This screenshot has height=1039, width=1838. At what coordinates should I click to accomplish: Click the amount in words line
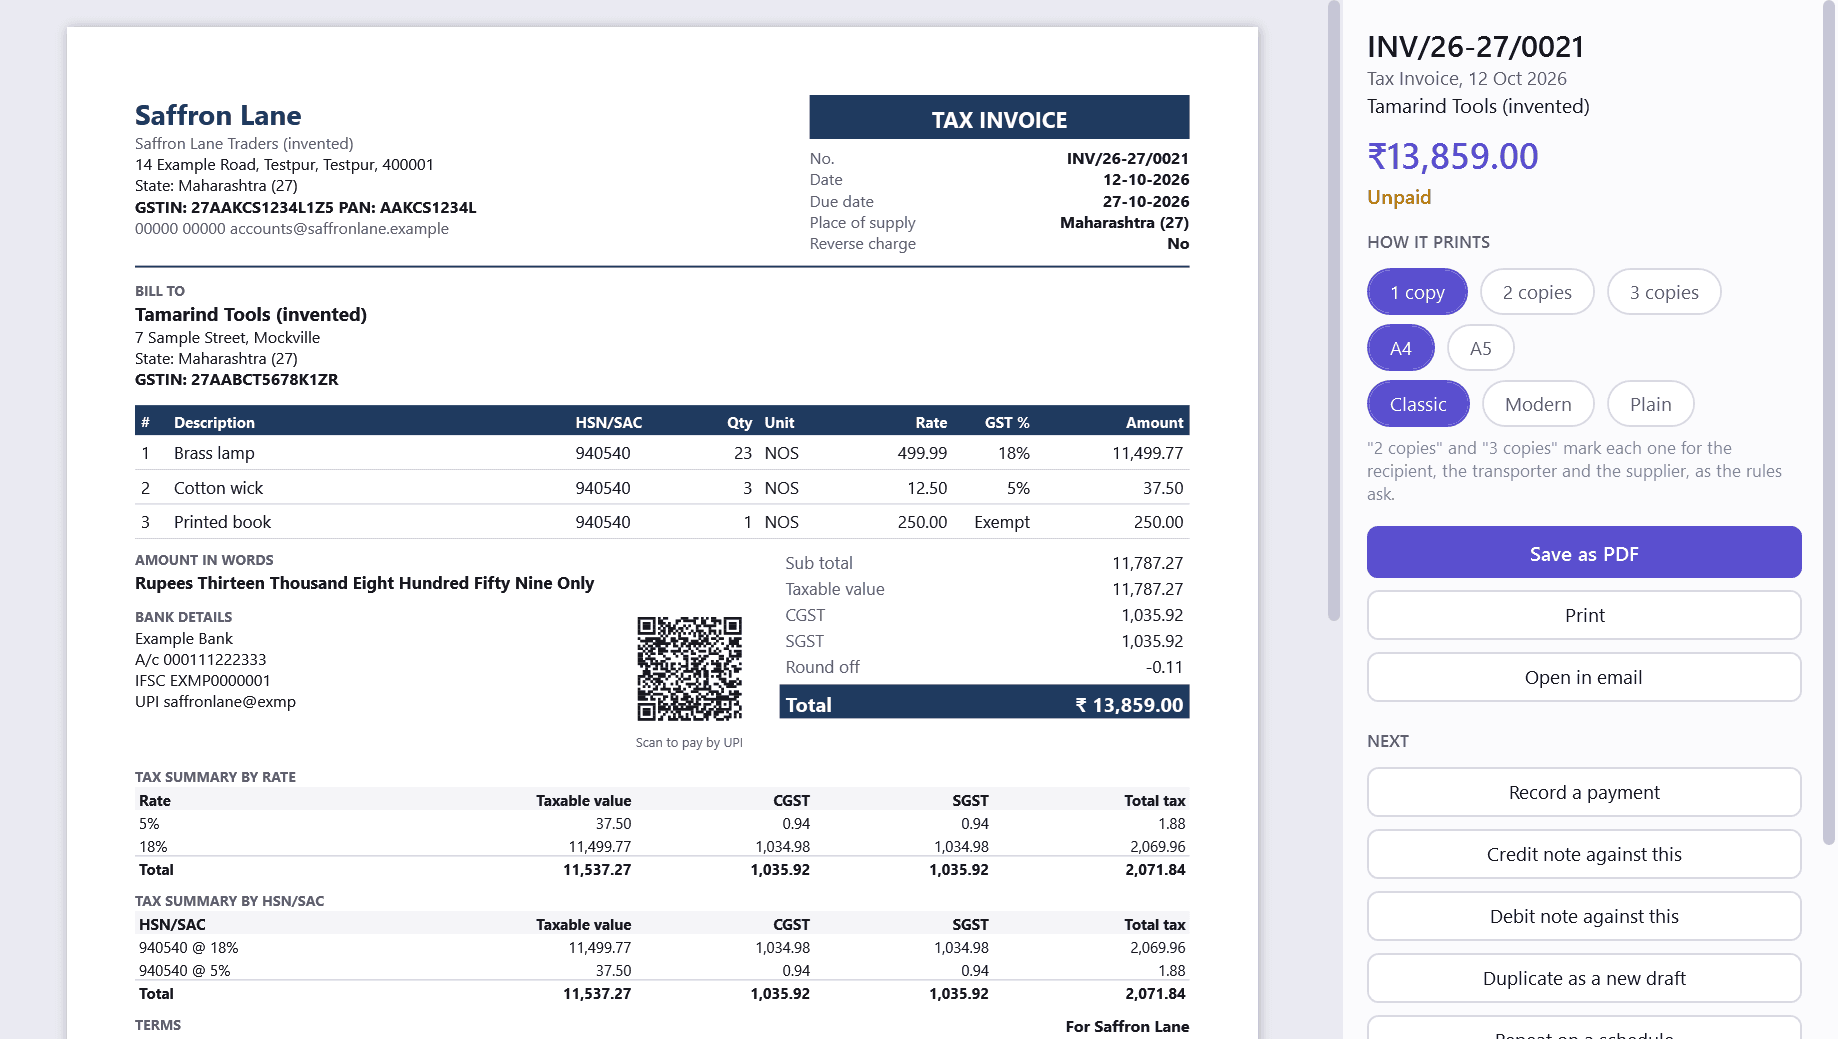pos(364,583)
